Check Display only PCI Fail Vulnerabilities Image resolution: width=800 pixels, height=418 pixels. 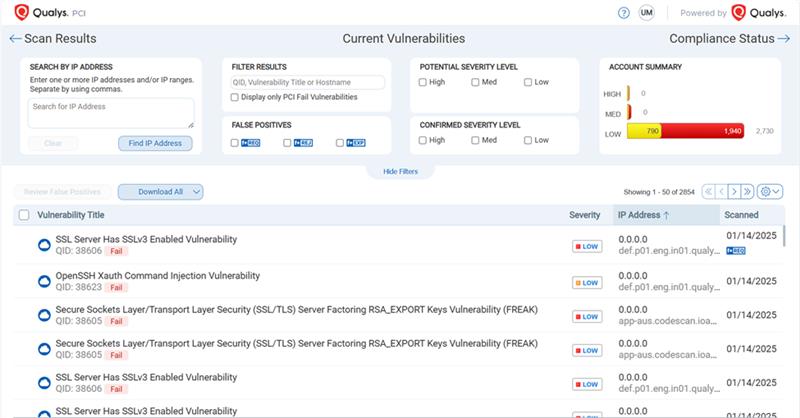coord(235,97)
